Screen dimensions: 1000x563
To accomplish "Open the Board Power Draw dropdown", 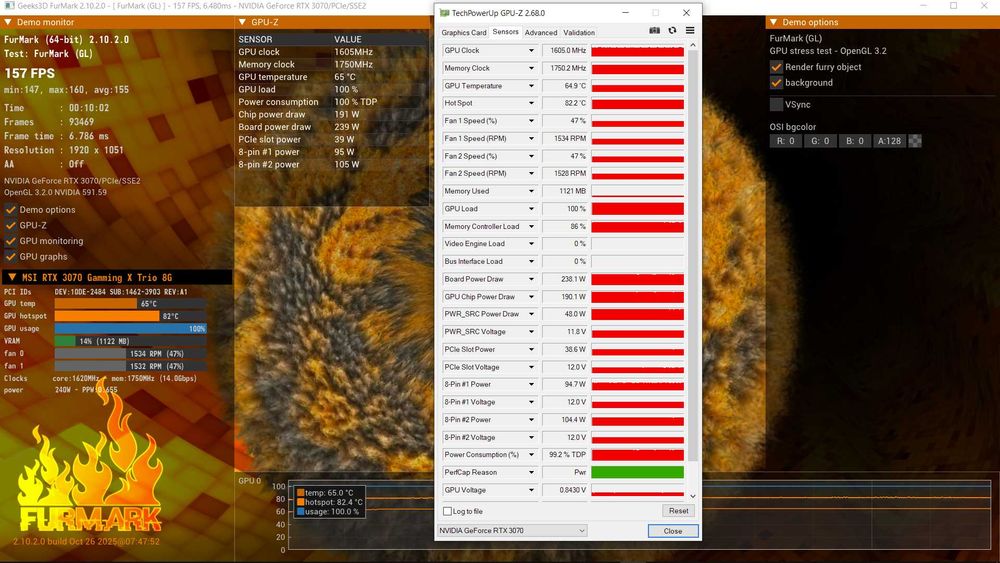I will coord(531,279).
